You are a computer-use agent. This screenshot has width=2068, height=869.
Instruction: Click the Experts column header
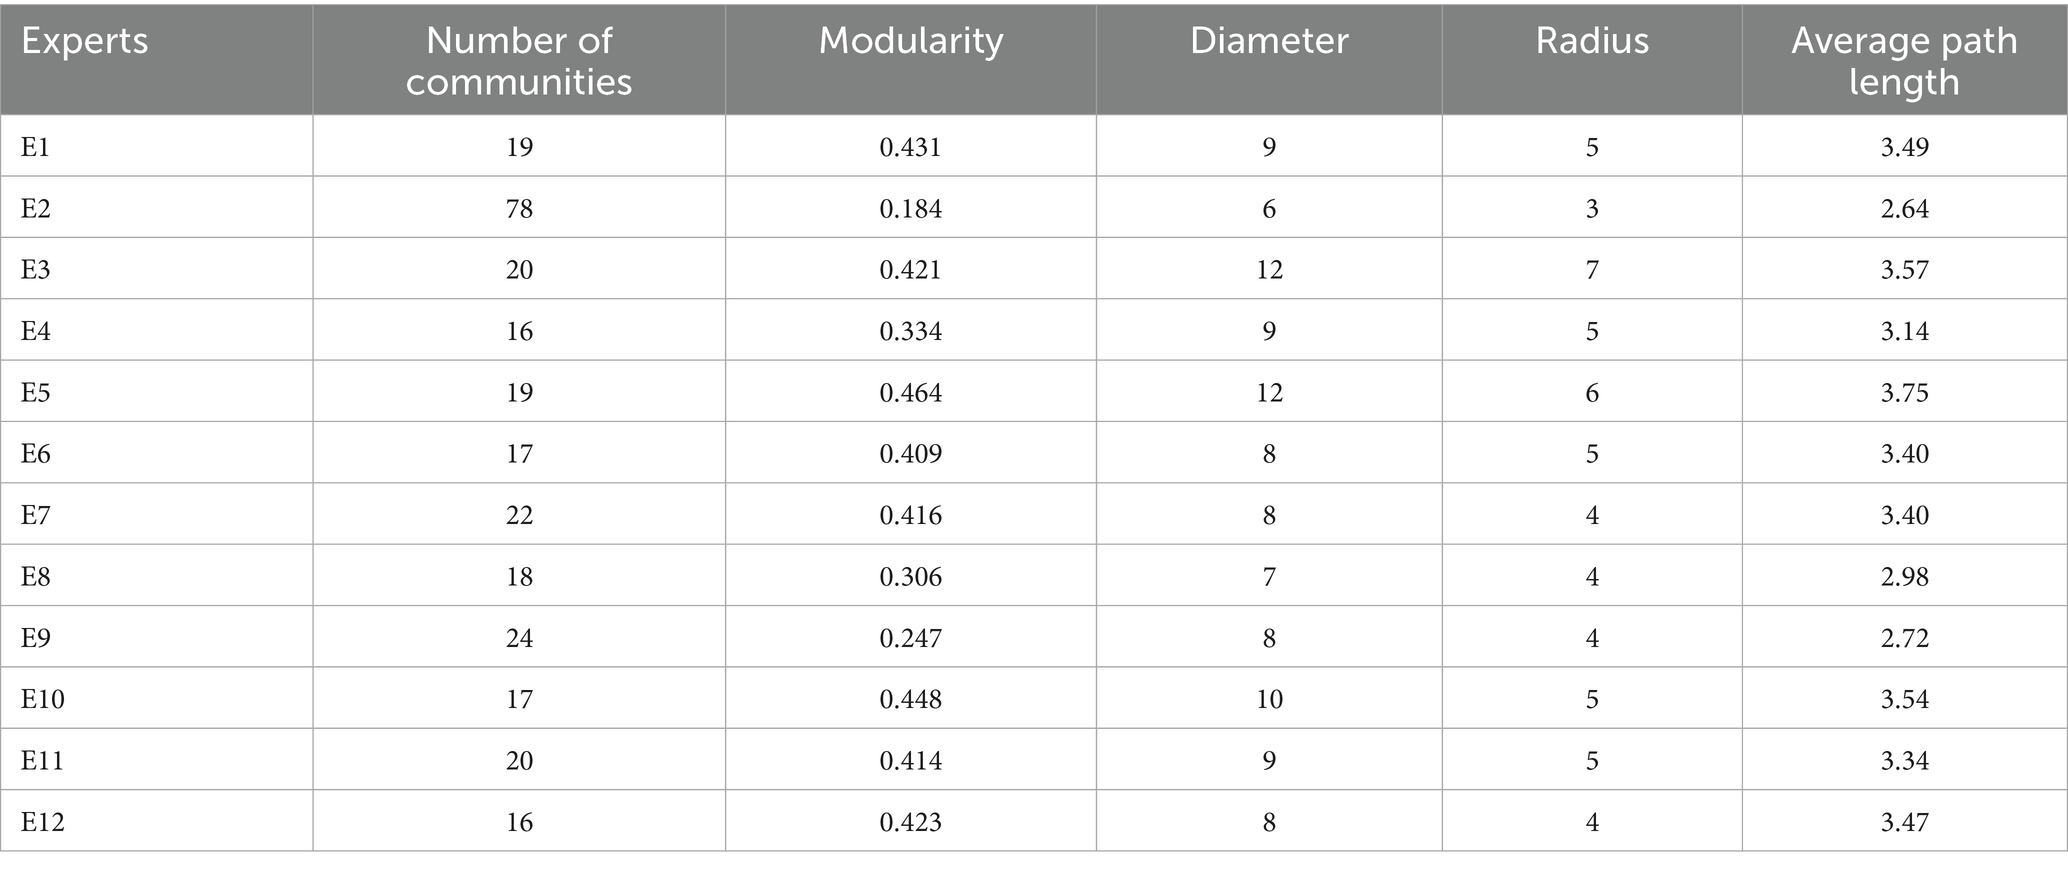pos(85,41)
